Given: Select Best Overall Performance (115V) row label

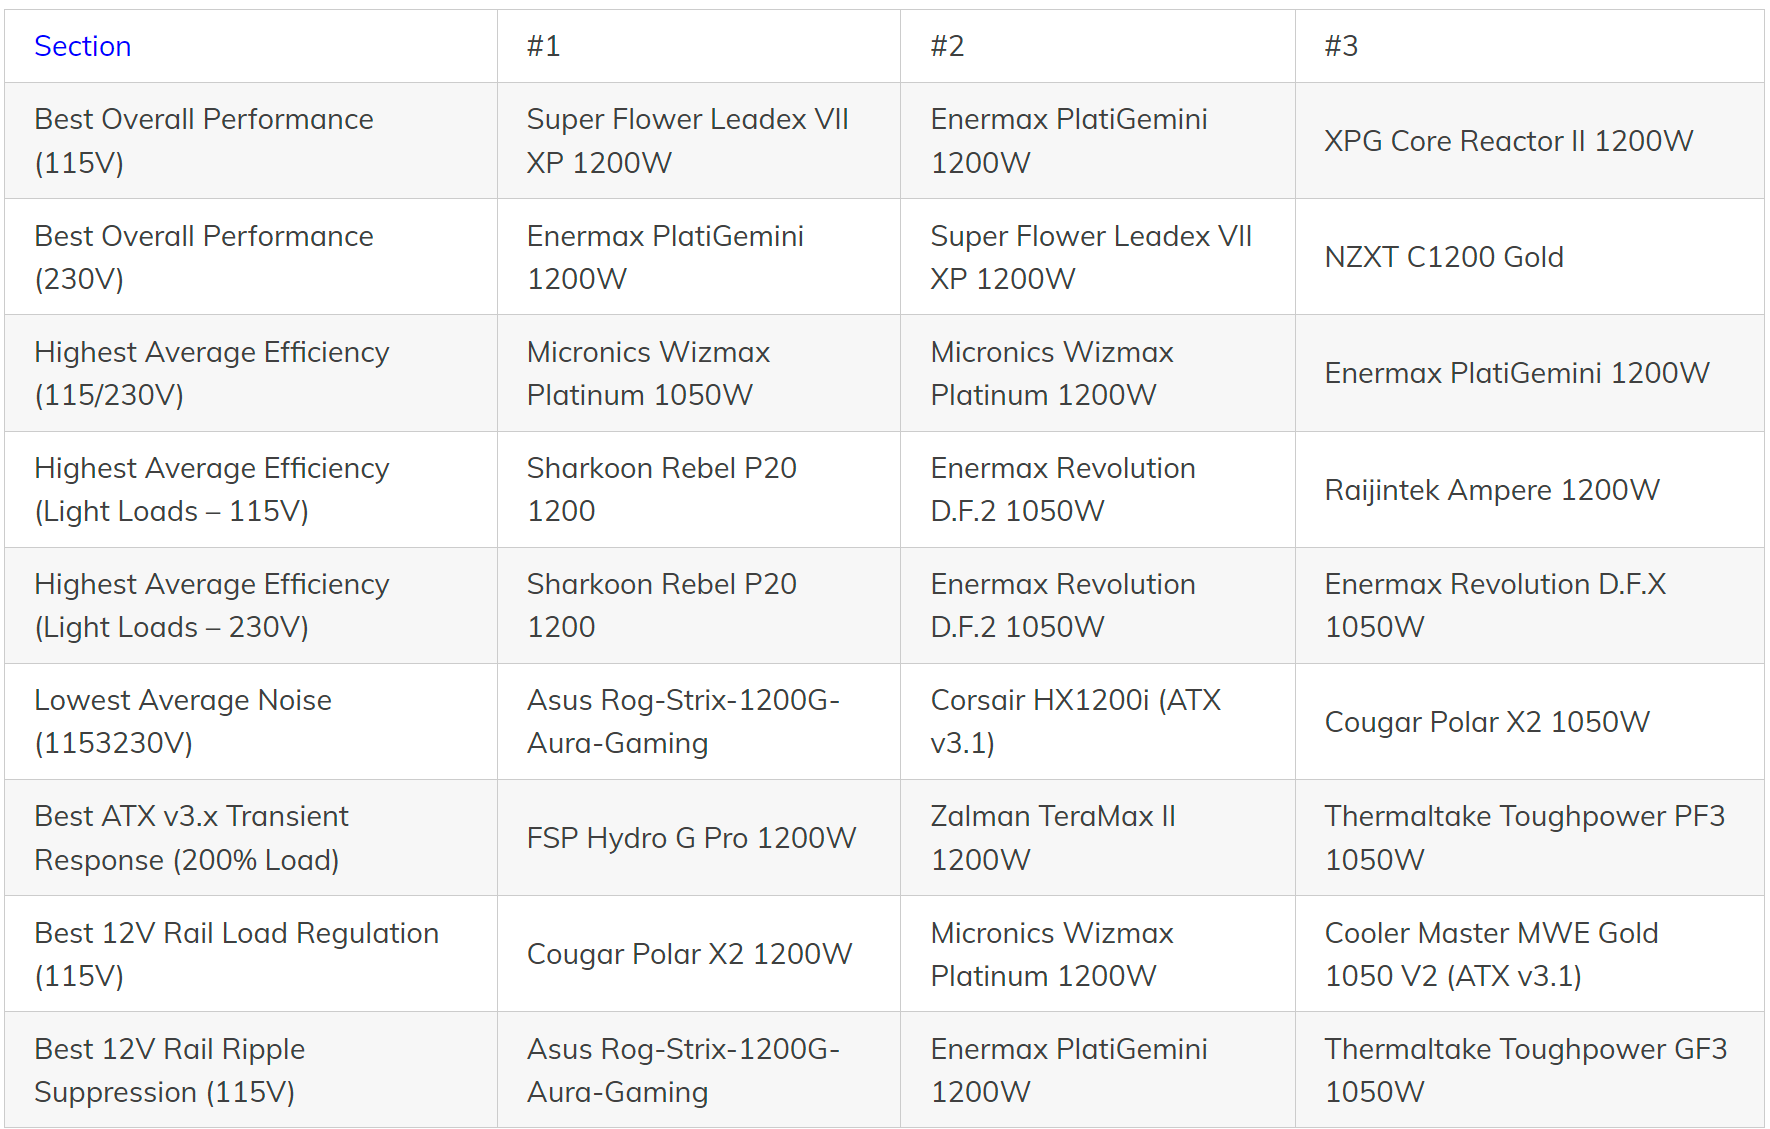Looking at the screenshot, I should click(204, 140).
